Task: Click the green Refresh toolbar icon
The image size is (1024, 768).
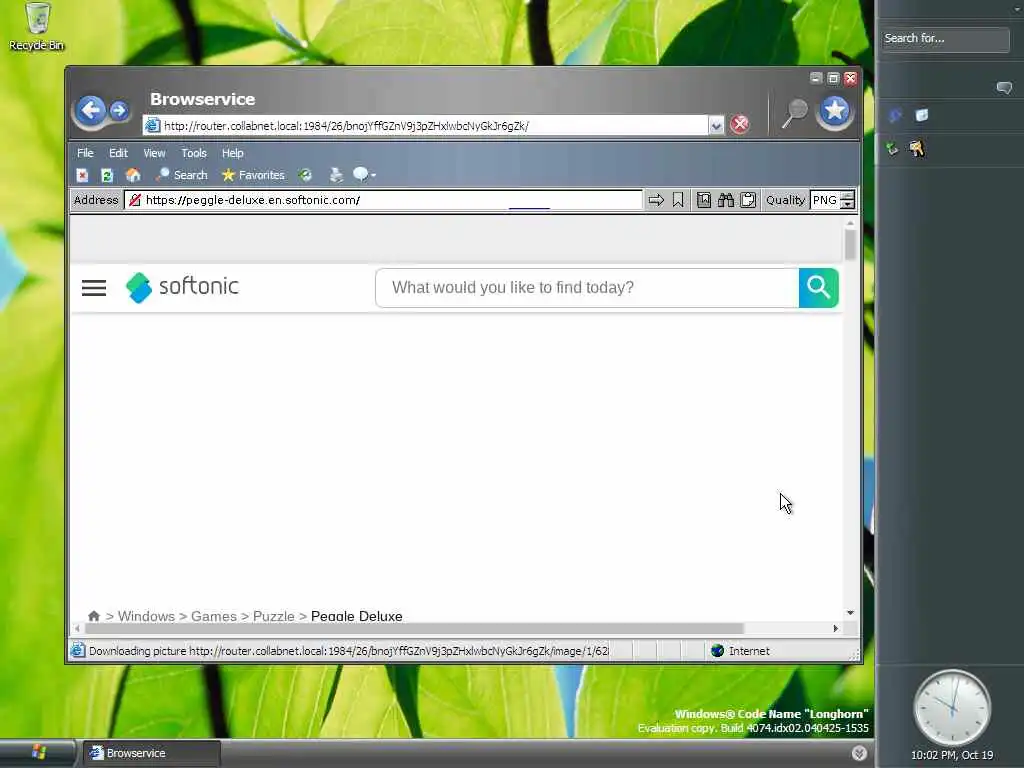Action: pos(107,175)
